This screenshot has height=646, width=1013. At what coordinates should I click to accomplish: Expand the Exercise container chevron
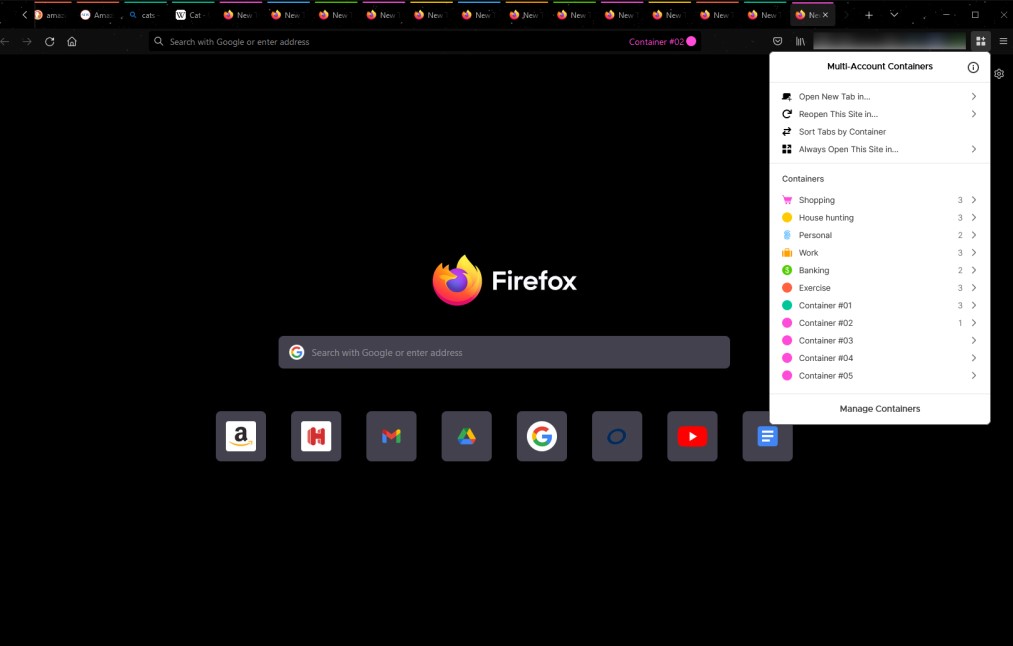[974, 288]
